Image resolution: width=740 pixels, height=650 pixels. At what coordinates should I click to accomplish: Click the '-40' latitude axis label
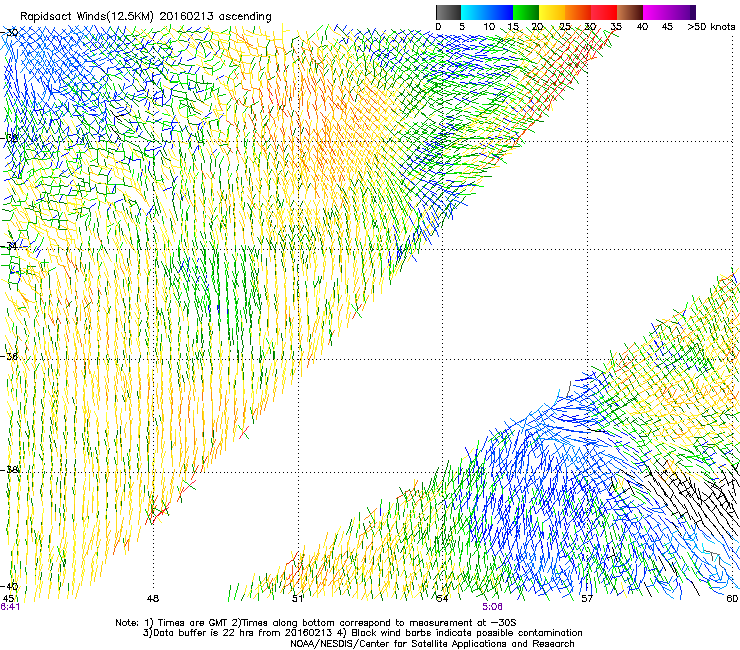[x=10, y=586]
